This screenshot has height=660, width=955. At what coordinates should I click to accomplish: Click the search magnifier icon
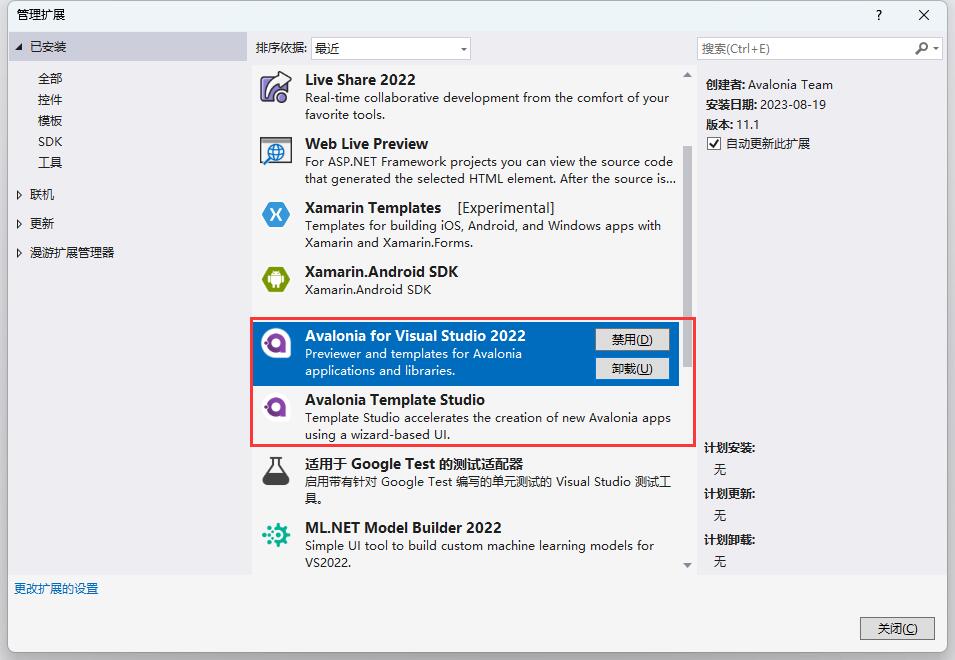pos(922,48)
